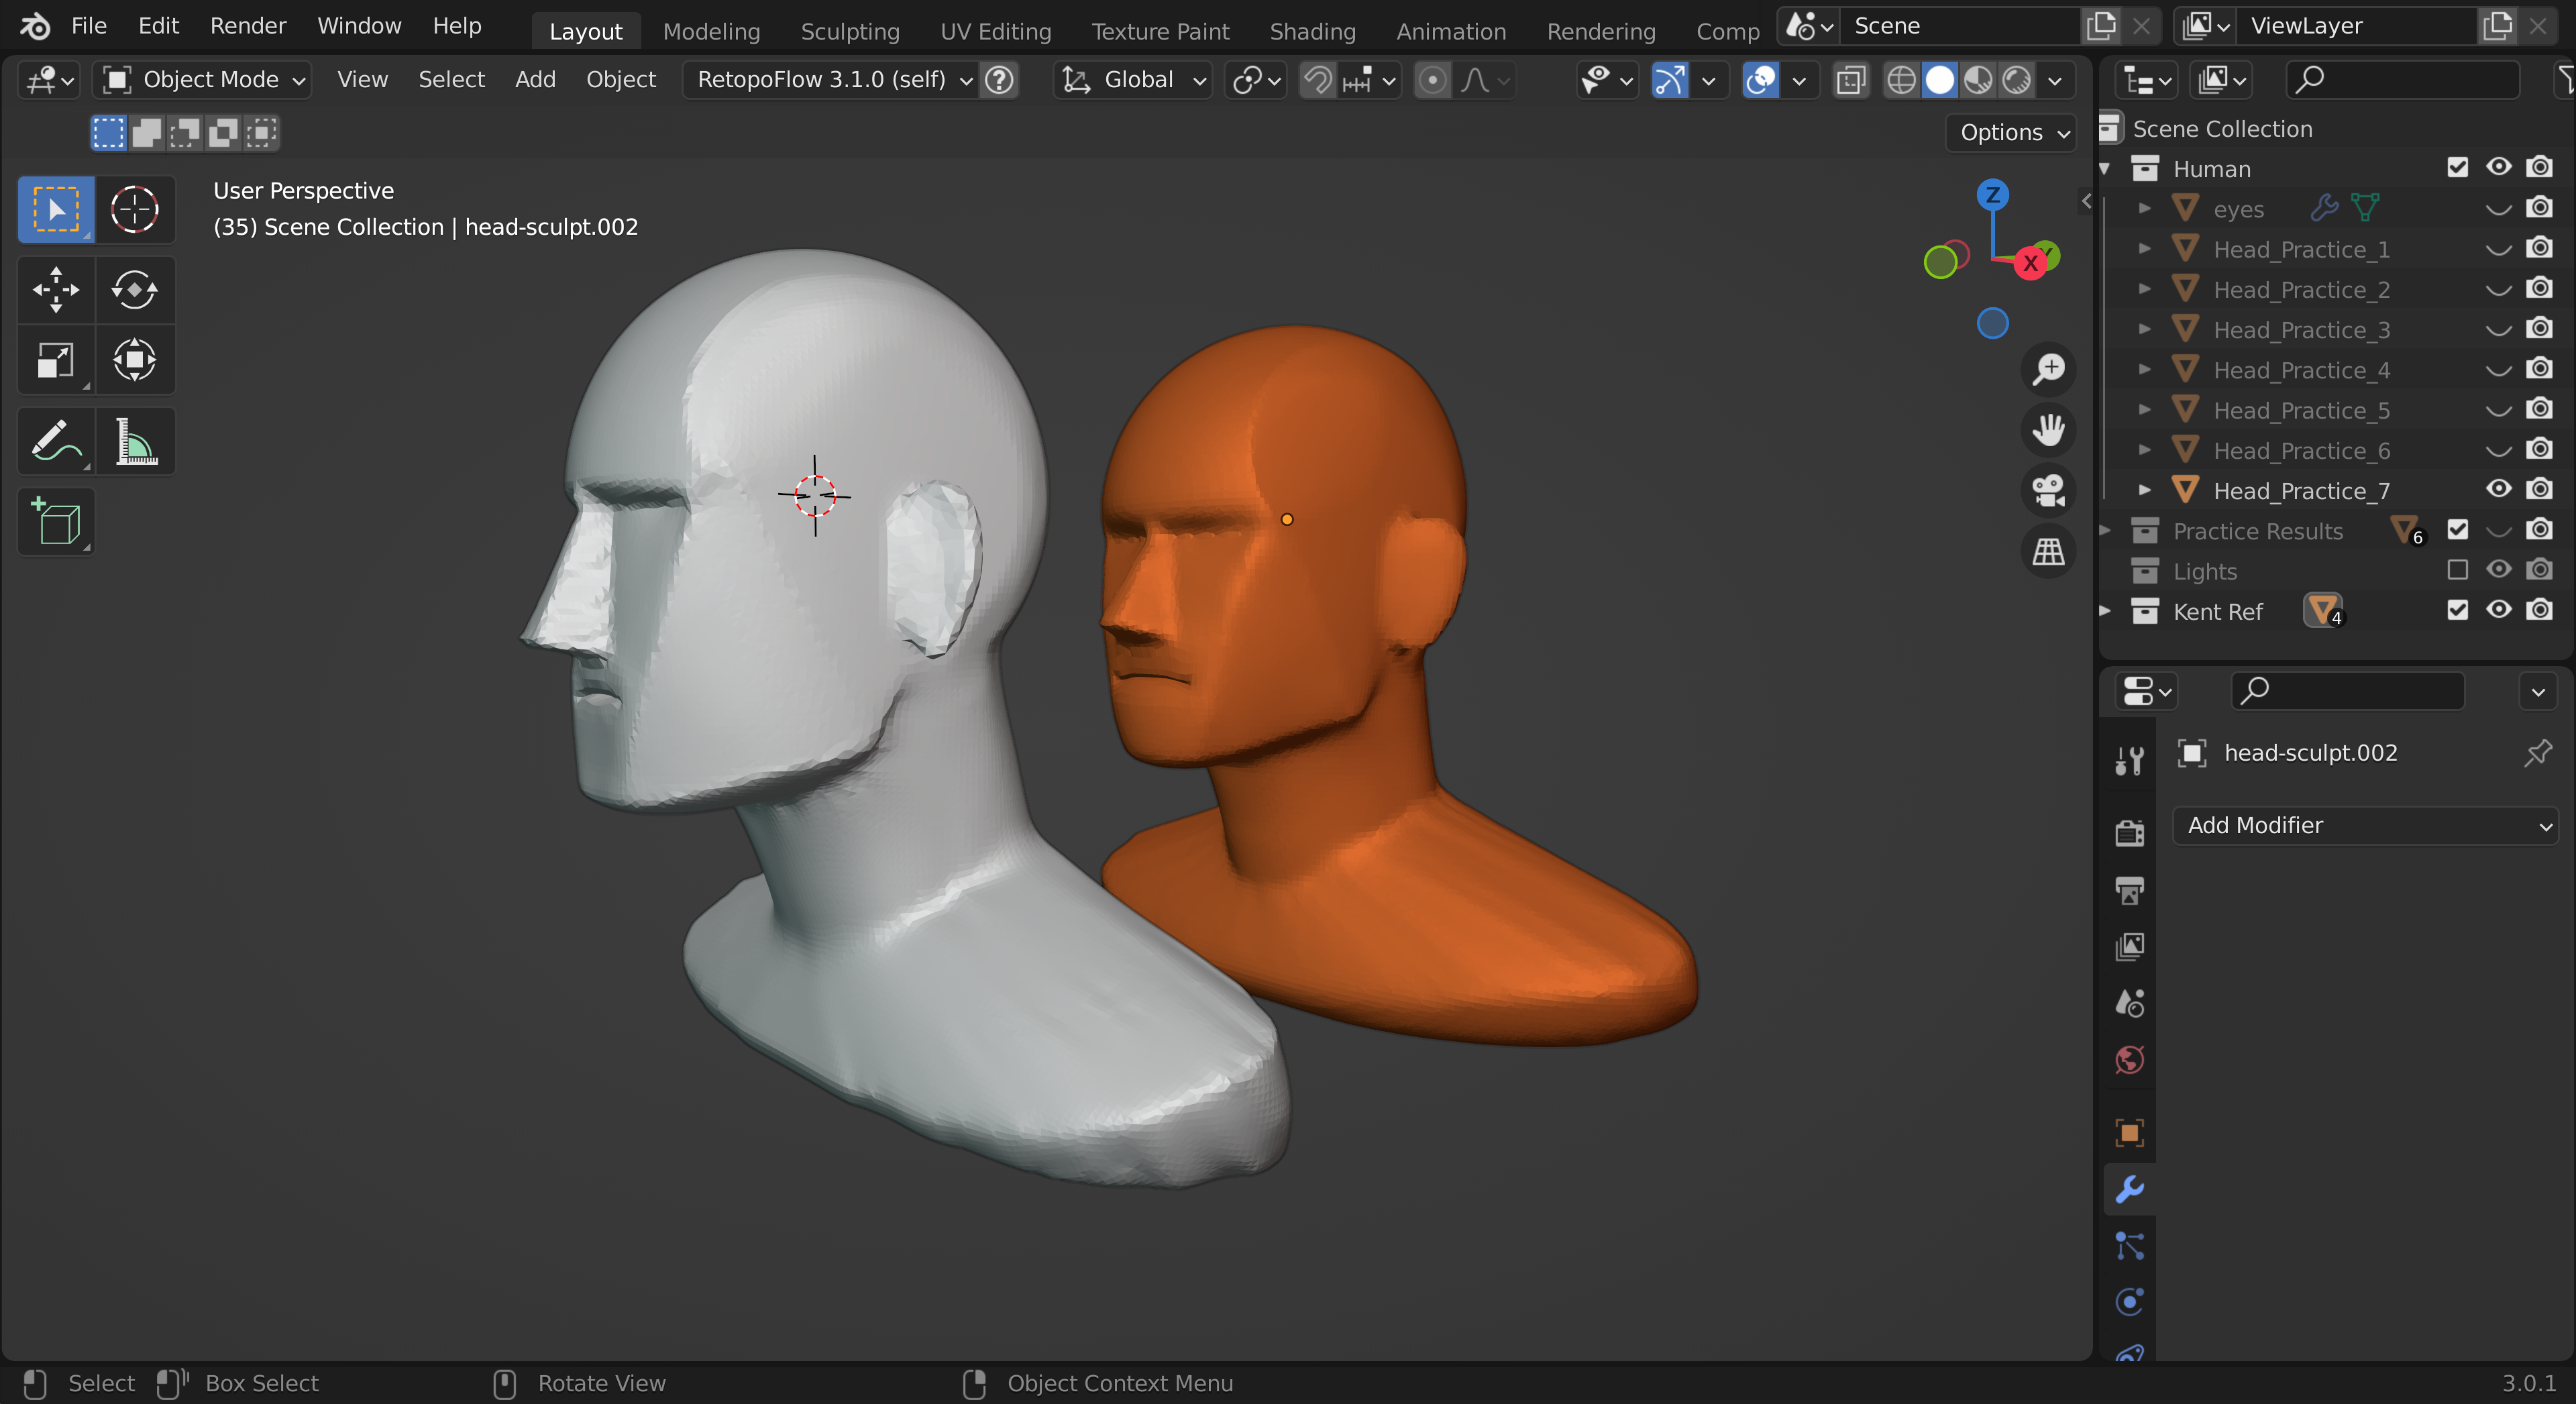Open the viewport Options popover
The width and height of the screenshot is (2576, 1404).
[2012, 132]
